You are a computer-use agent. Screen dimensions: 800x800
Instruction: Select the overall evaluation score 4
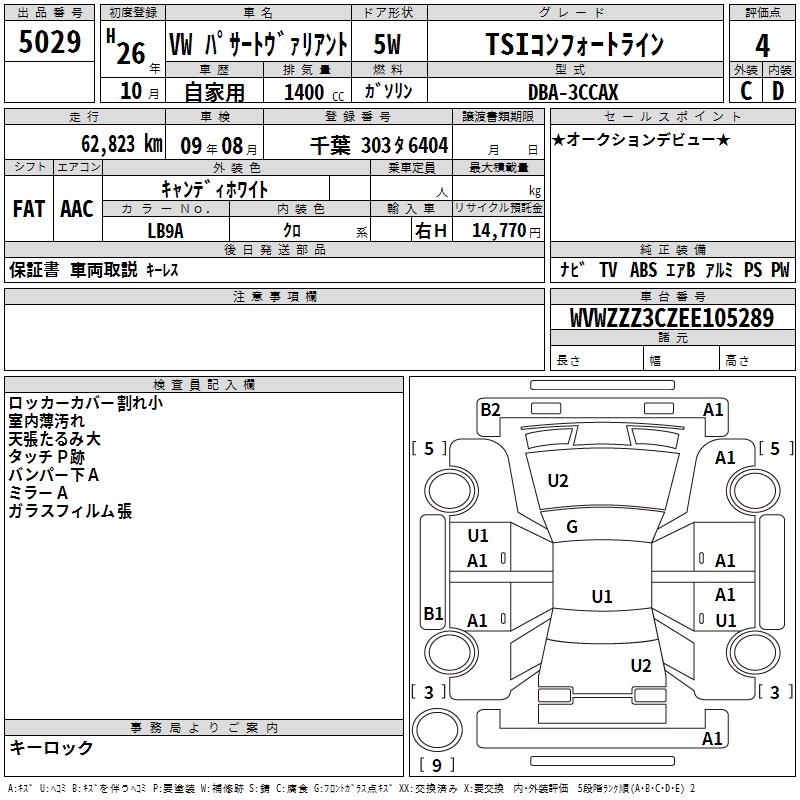(x=762, y=45)
